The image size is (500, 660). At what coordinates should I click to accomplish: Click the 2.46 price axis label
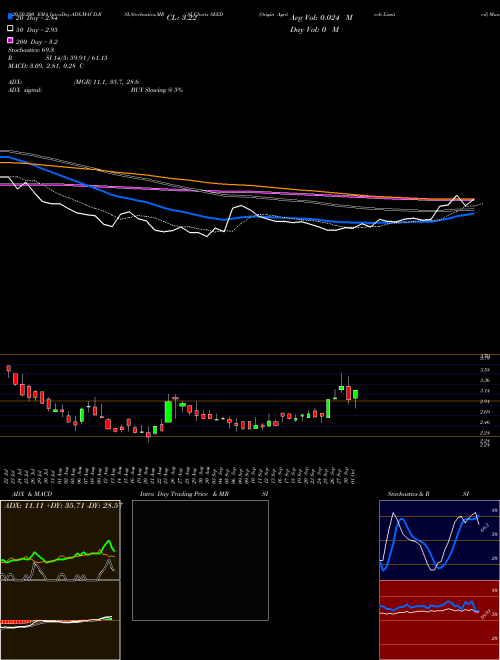[484, 422]
